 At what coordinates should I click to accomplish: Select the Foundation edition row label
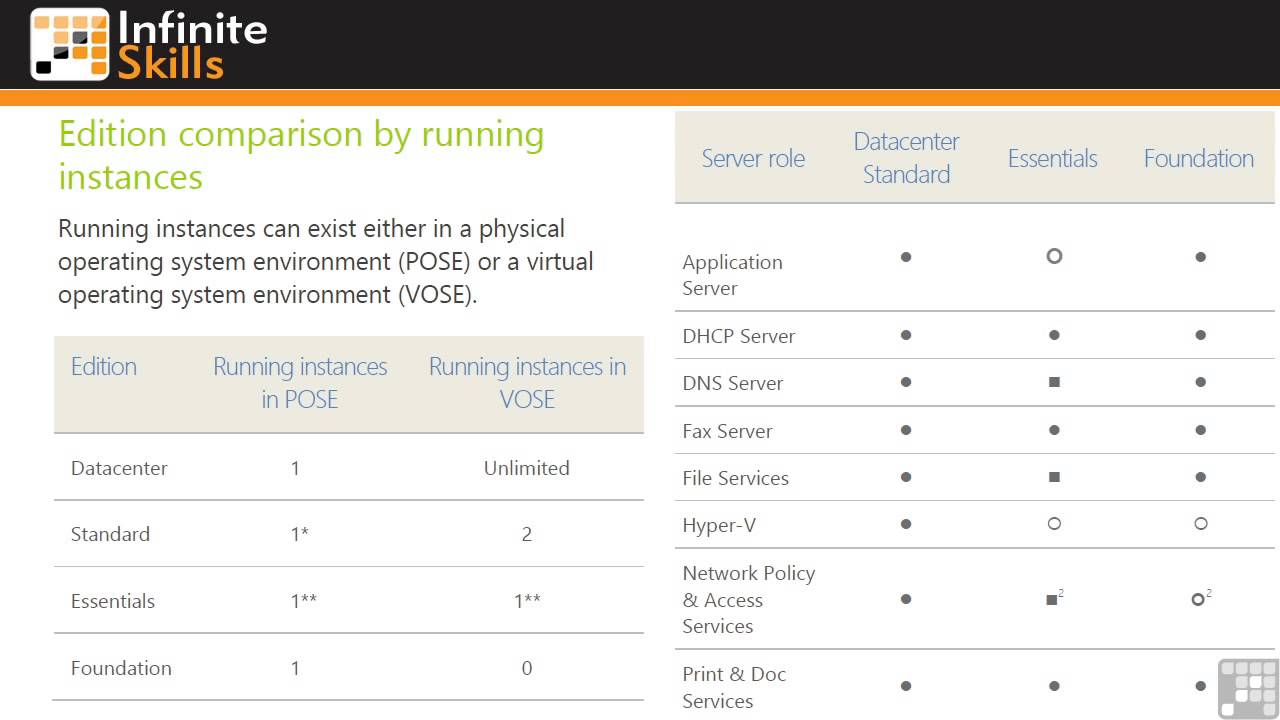[x=121, y=668]
